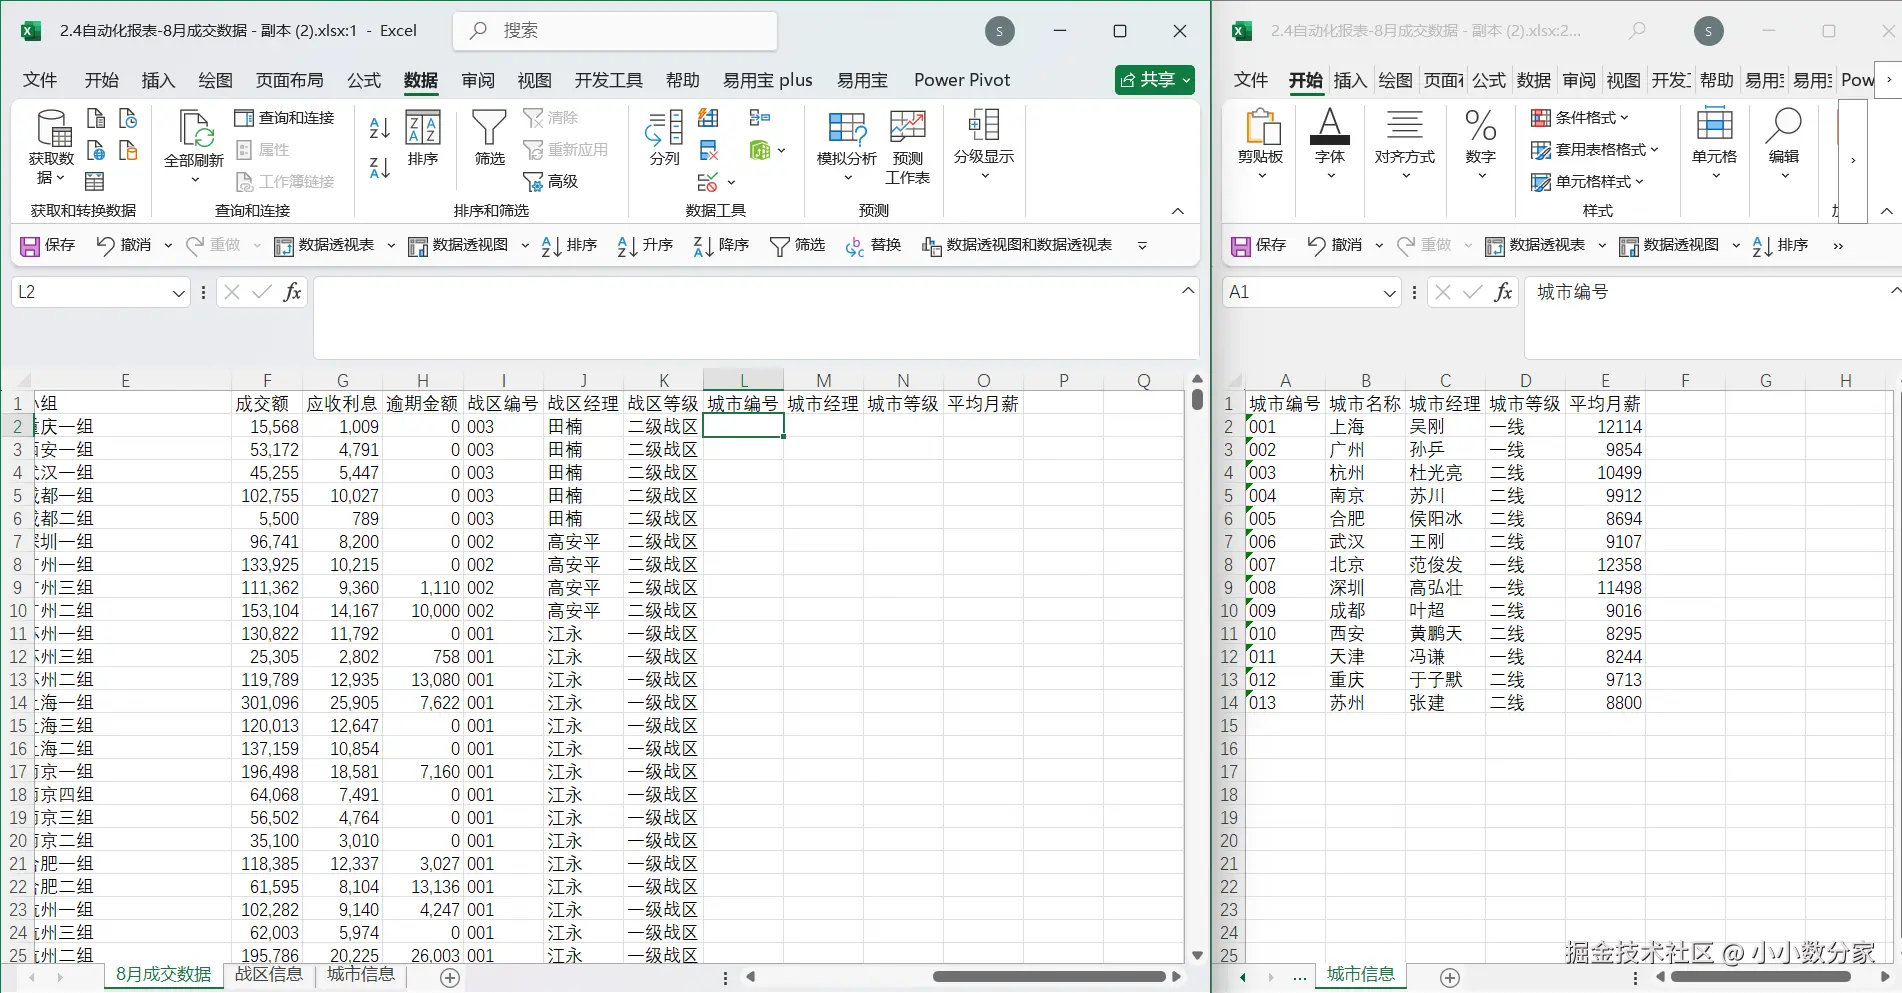This screenshot has width=1902, height=993.
Task: Open the Developer (开发工具) tab in left window
Action: tap(608, 80)
